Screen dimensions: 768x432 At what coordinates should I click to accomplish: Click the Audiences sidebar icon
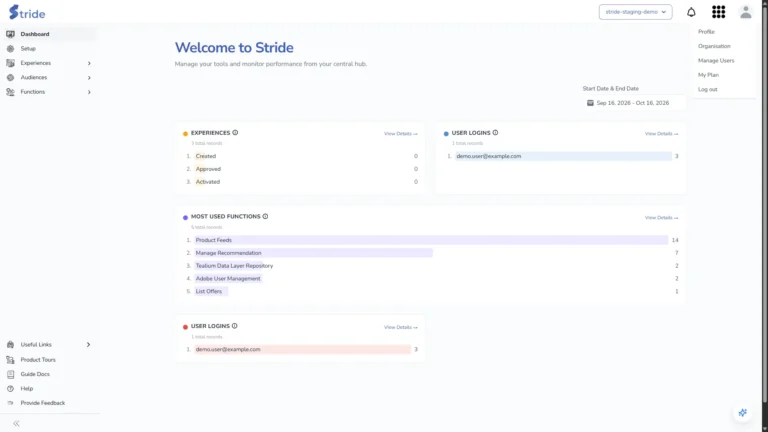pyautogui.click(x=10, y=77)
